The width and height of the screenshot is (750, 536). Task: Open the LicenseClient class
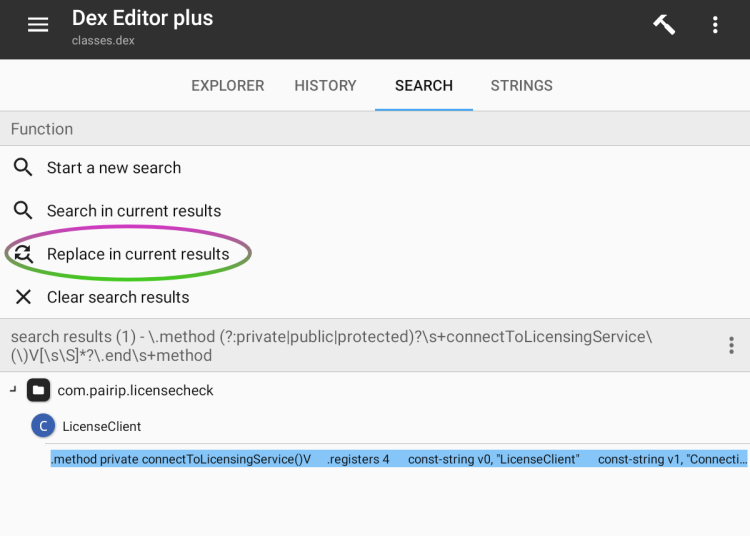[x=101, y=427]
